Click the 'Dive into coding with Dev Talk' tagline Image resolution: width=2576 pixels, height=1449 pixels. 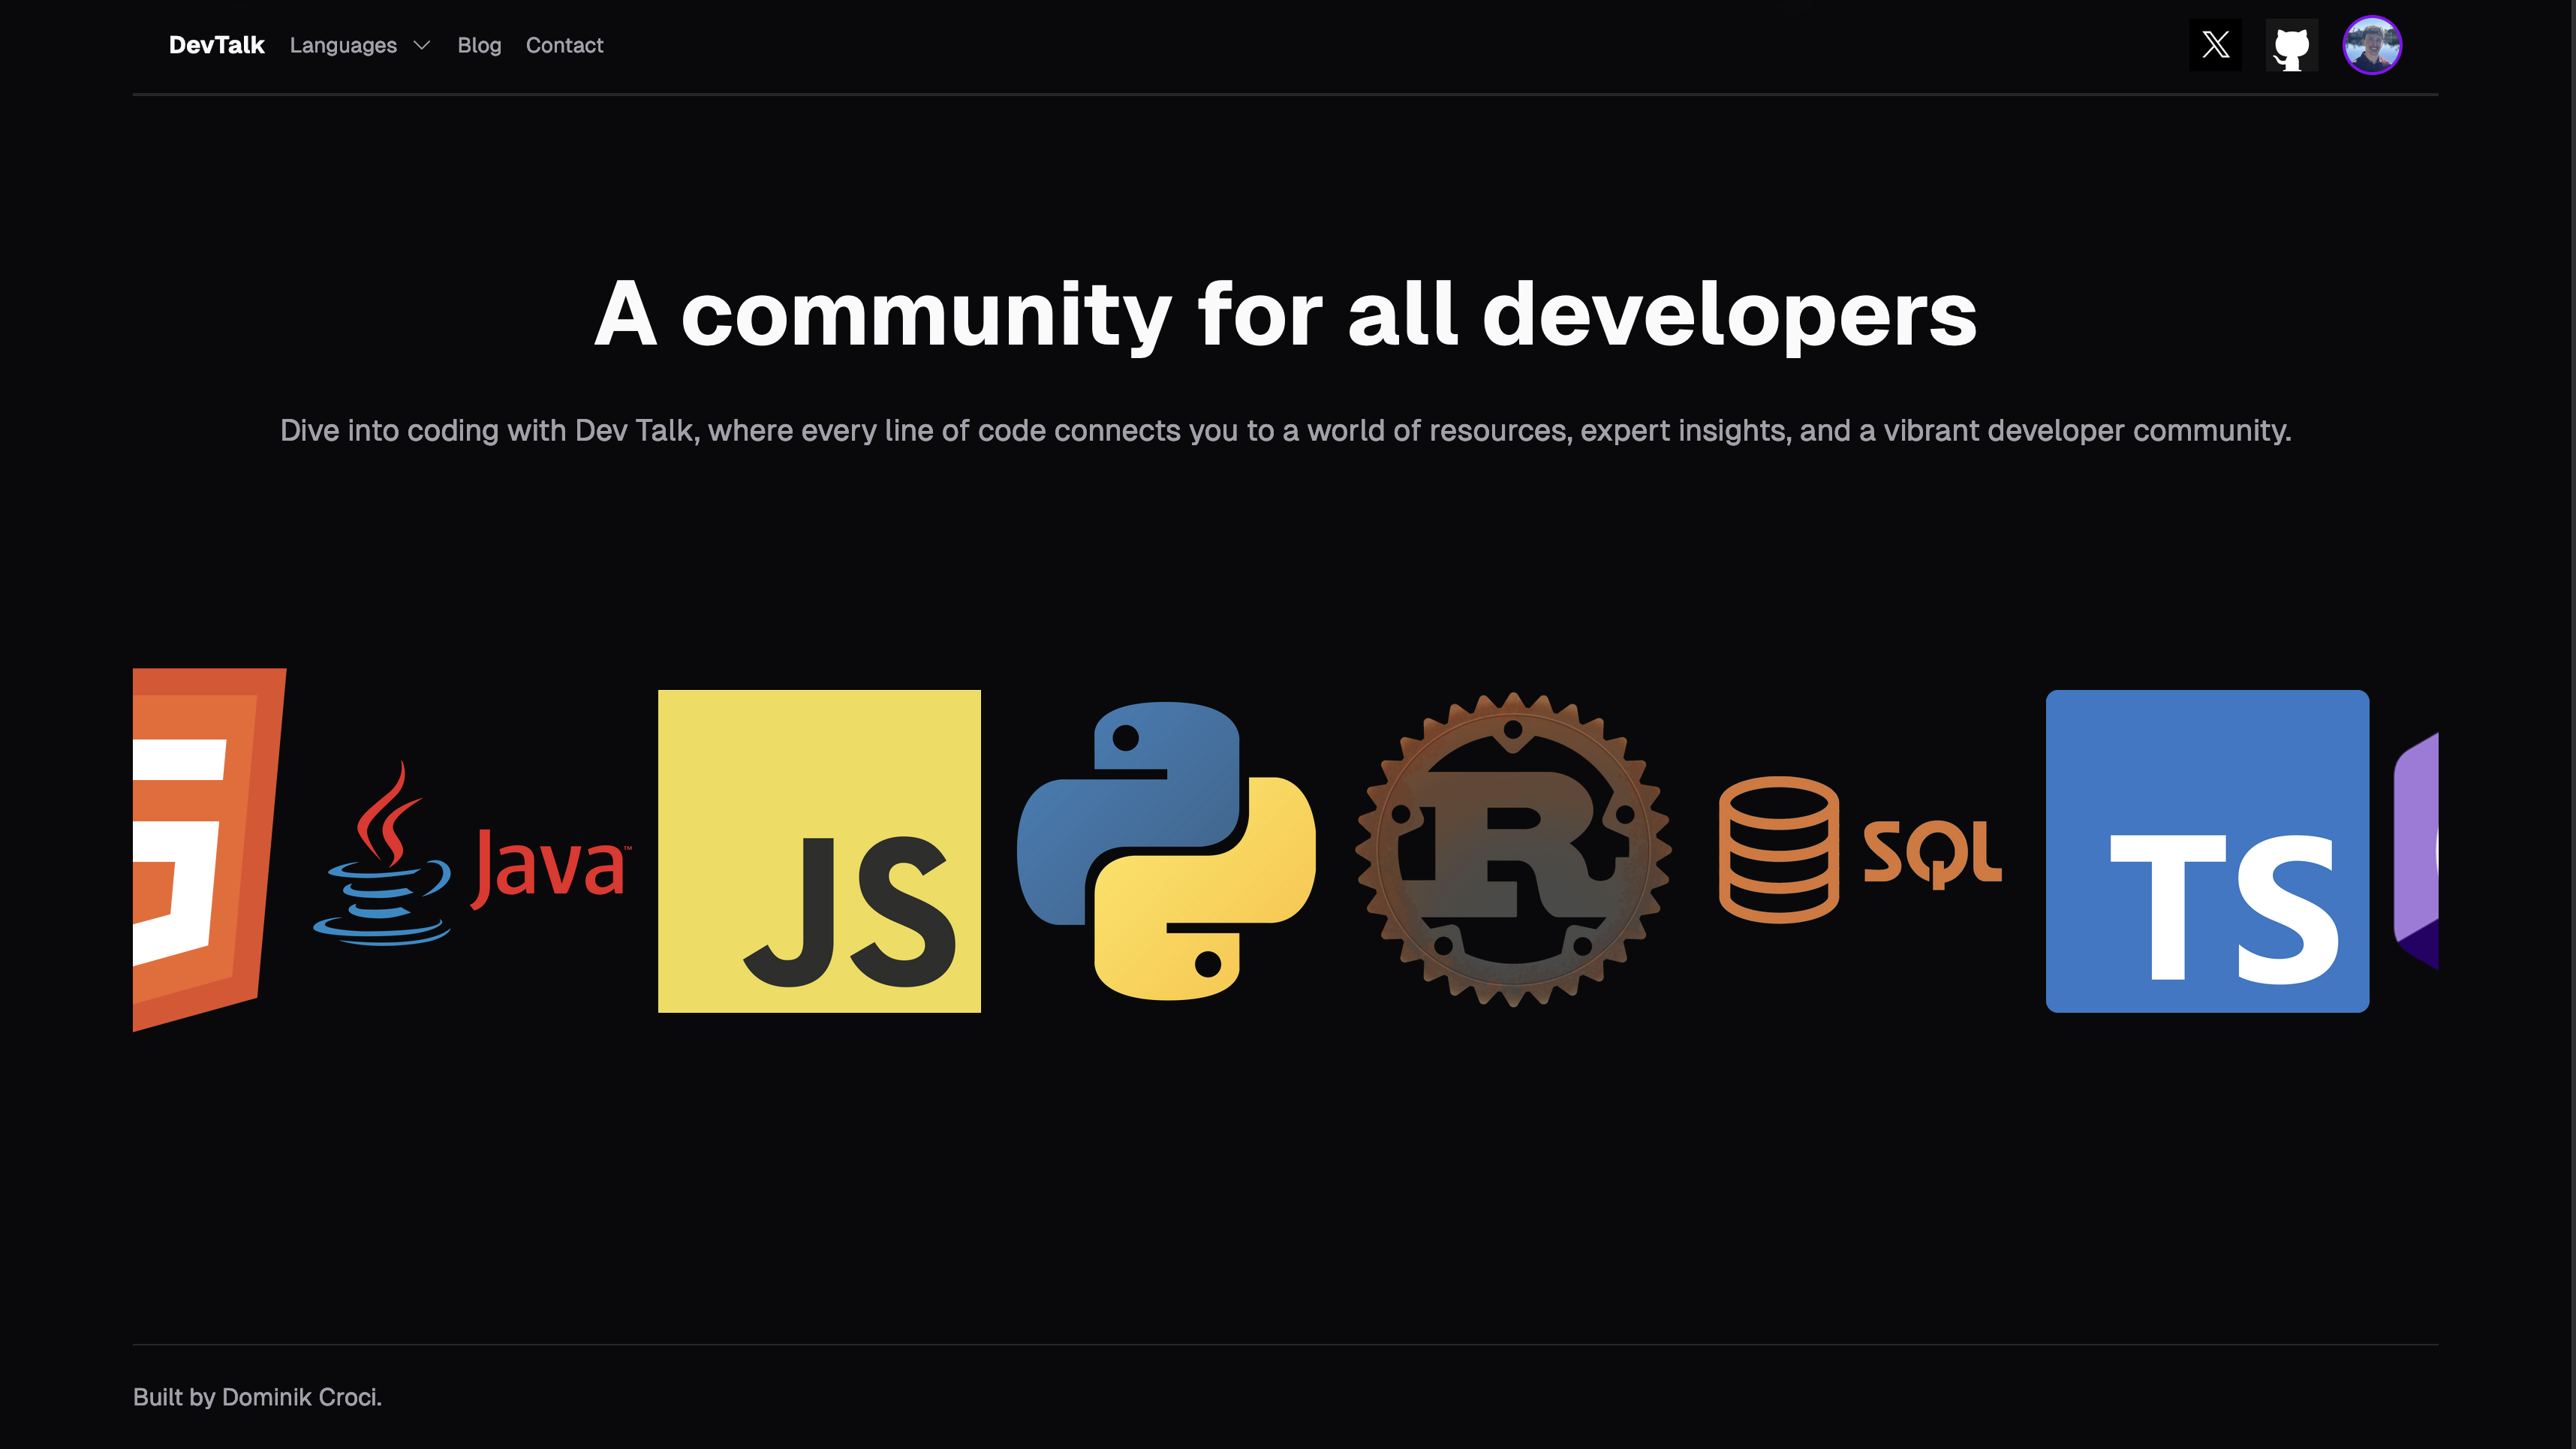point(1285,430)
